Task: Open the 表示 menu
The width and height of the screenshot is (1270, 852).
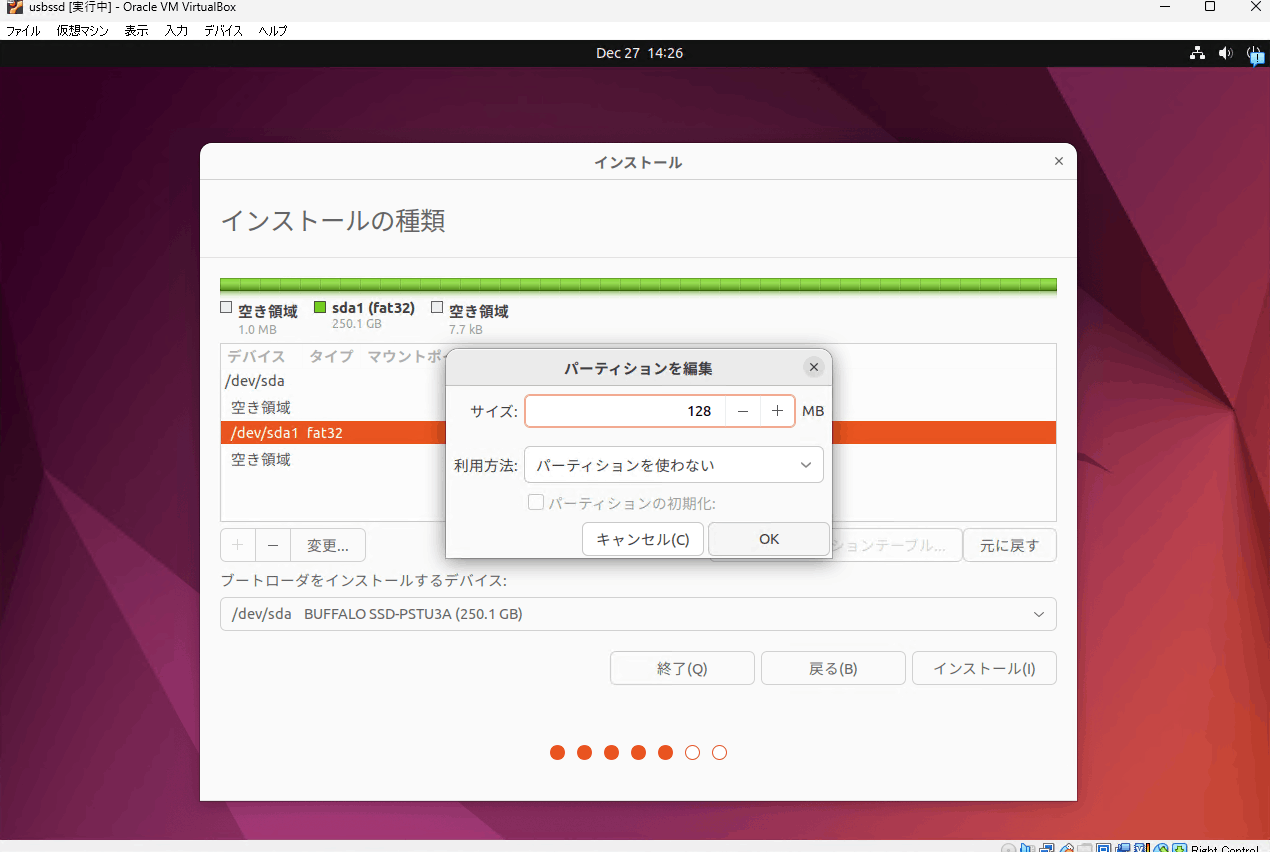Action: pos(136,31)
